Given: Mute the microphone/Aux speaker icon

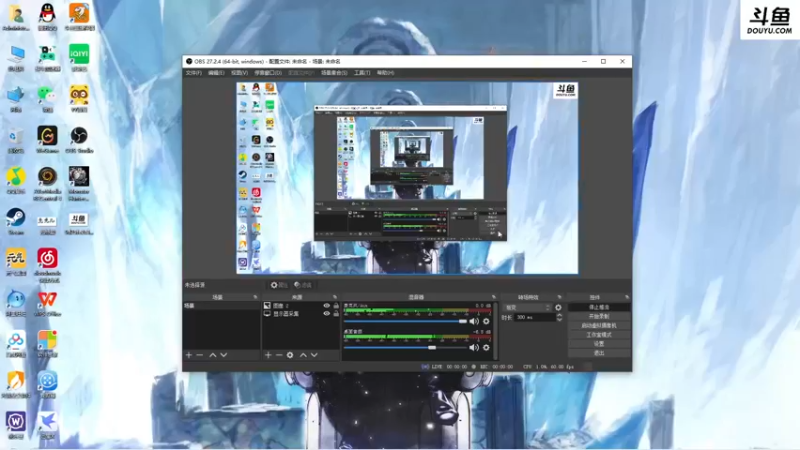Looking at the screenshot, I should pos(473,321).
